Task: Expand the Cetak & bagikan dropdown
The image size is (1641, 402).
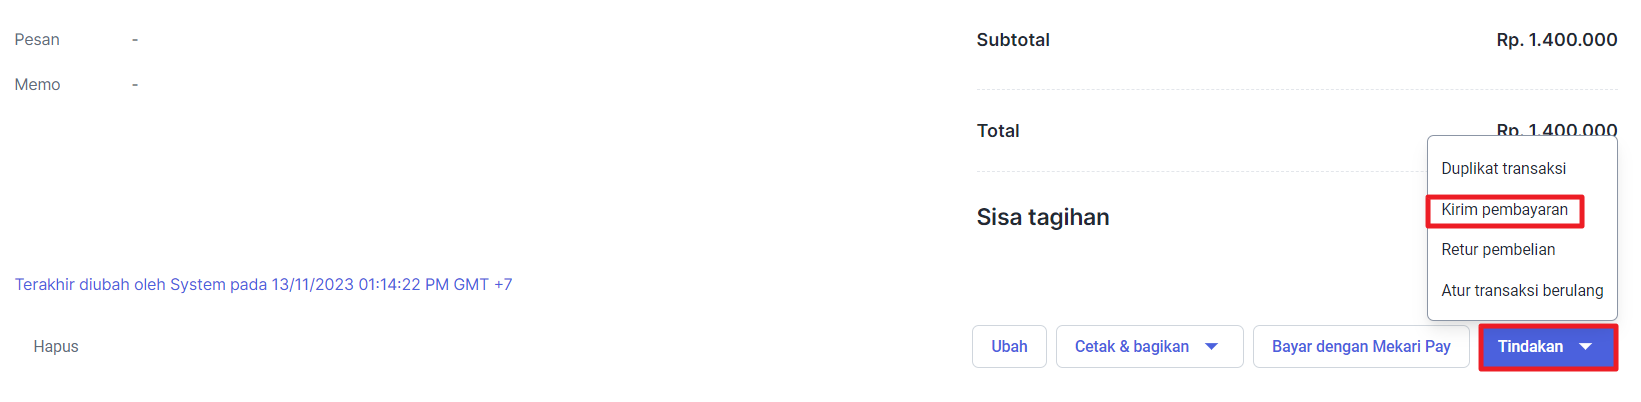Action: point(1149,347)
